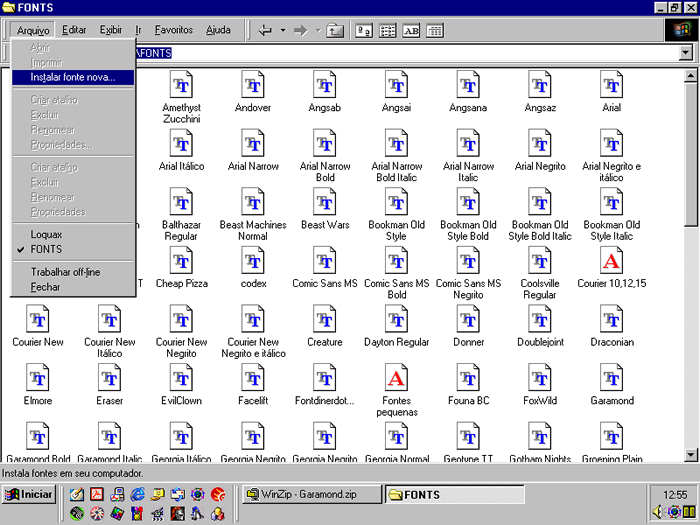Select the Dayton Regular font

point(396,319)
